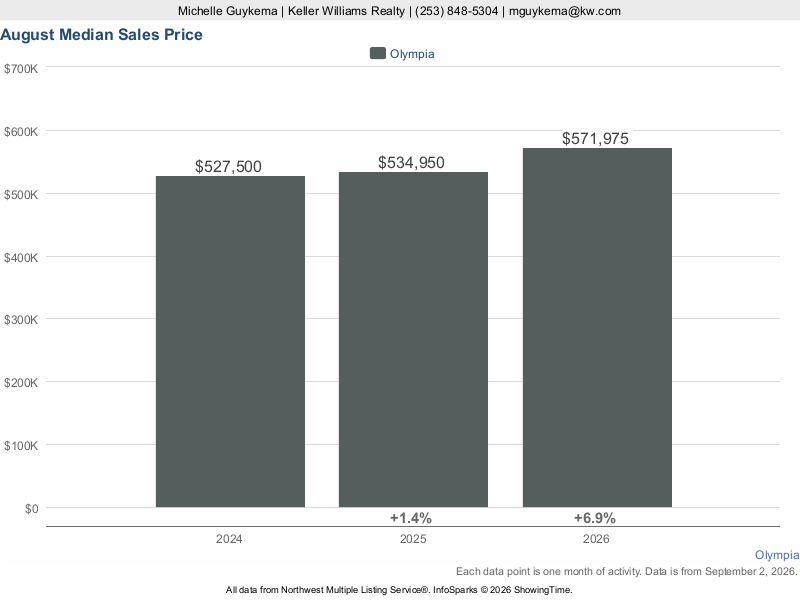Screen dimensions: 800x600
Task: Click the $400K y-axis label
Action: pos(21,258)
